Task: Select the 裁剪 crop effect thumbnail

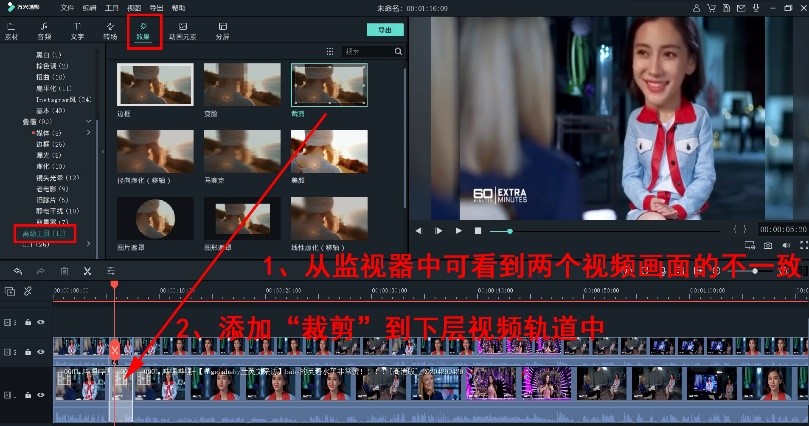Action: click(329, 85)
